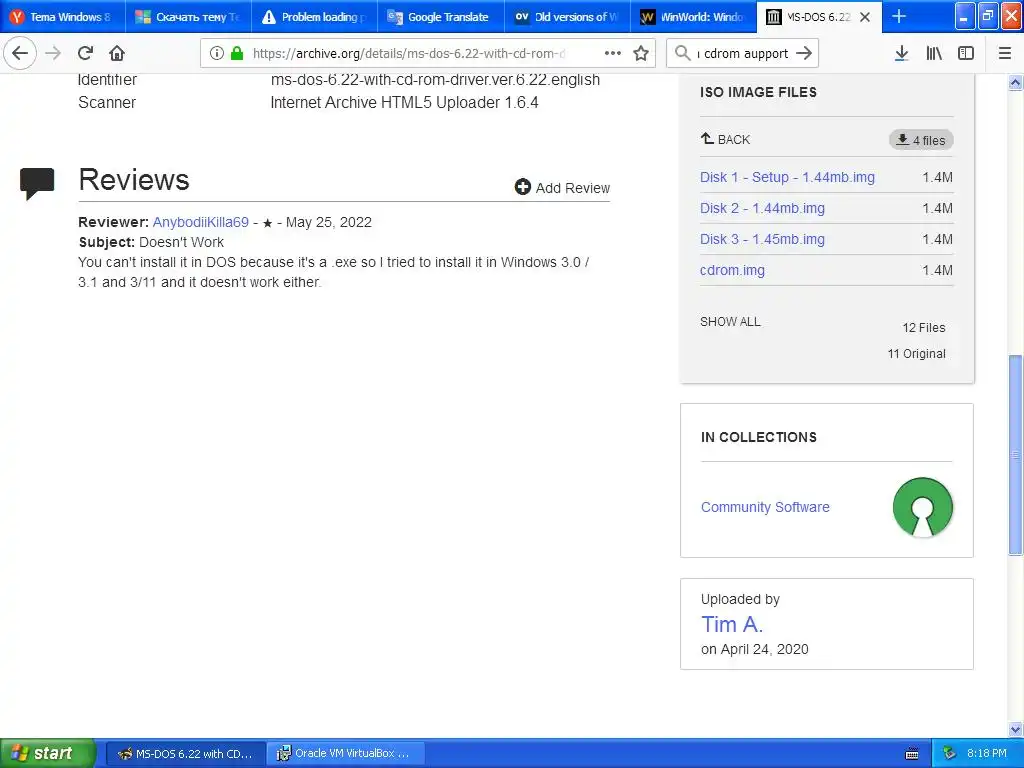Select the review subject 'Doesn't Work' text
This screenshot has height=768, width=1024.
point(182,242)
